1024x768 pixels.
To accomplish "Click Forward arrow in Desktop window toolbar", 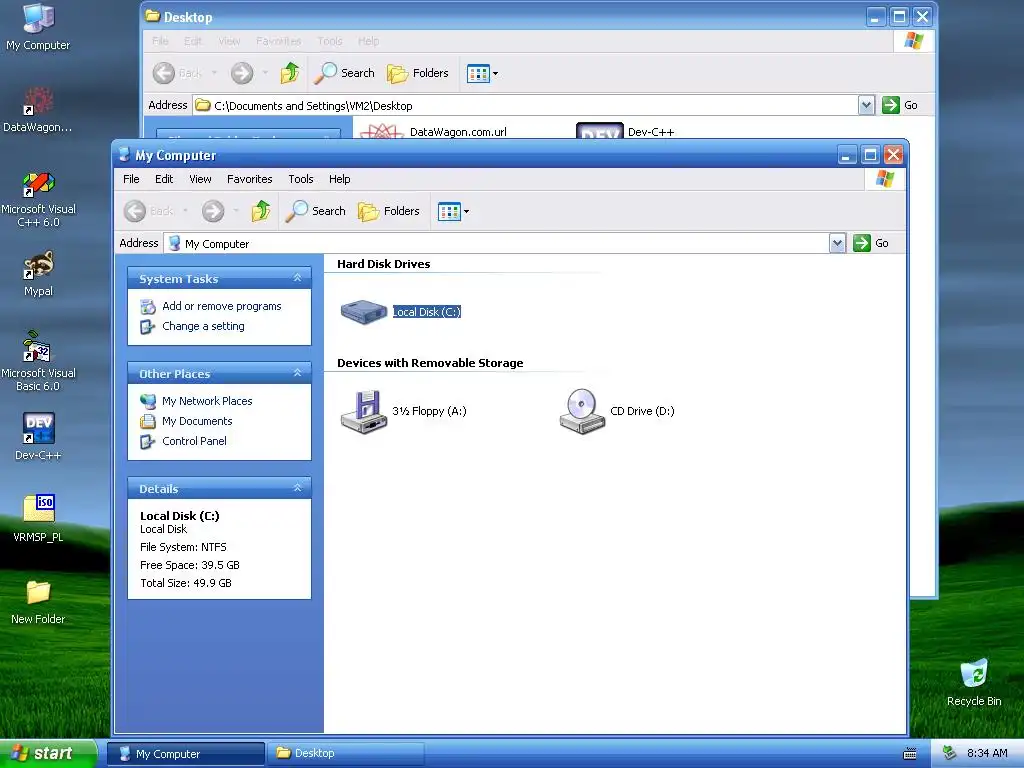I will point(242,73).
